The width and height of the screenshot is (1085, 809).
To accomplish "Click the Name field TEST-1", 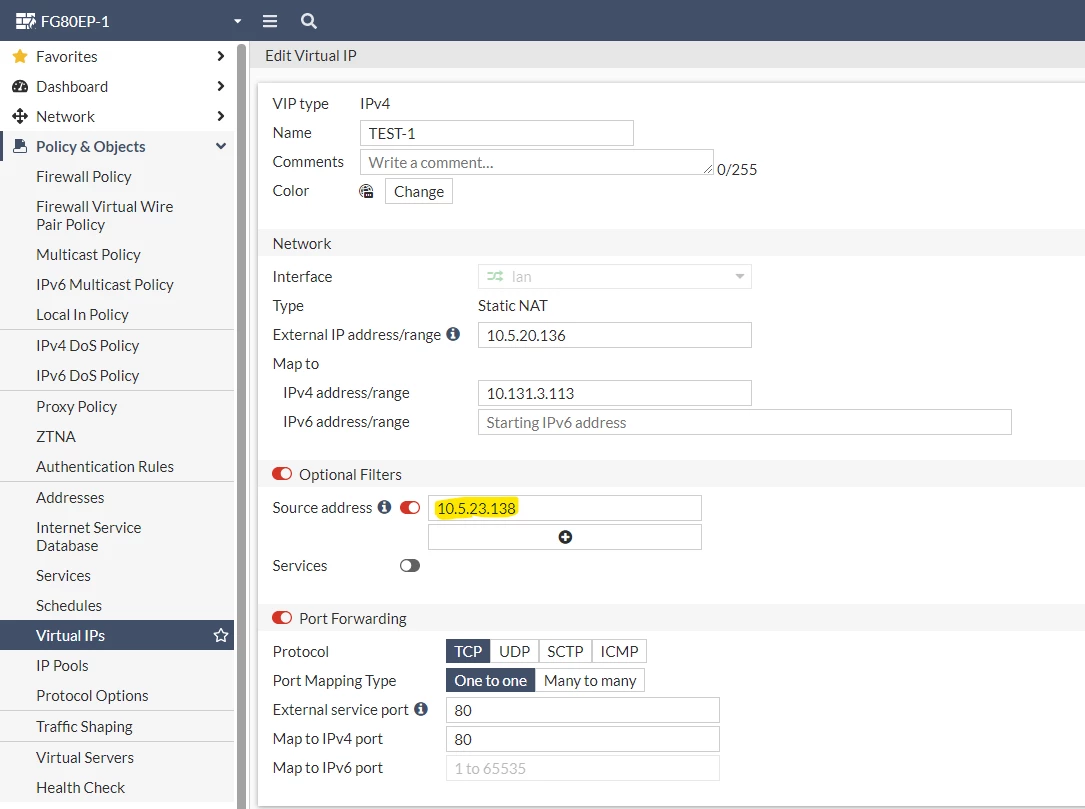I will tap(496, 133).
